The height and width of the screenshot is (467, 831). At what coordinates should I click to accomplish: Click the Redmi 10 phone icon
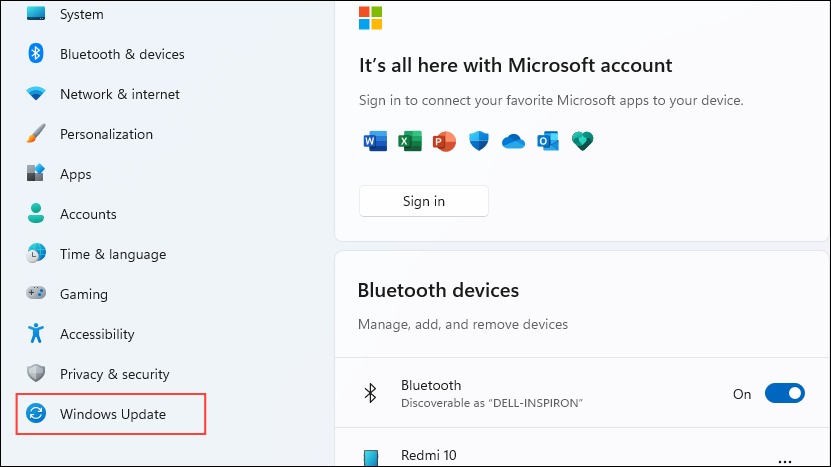(x=371, y=458)
